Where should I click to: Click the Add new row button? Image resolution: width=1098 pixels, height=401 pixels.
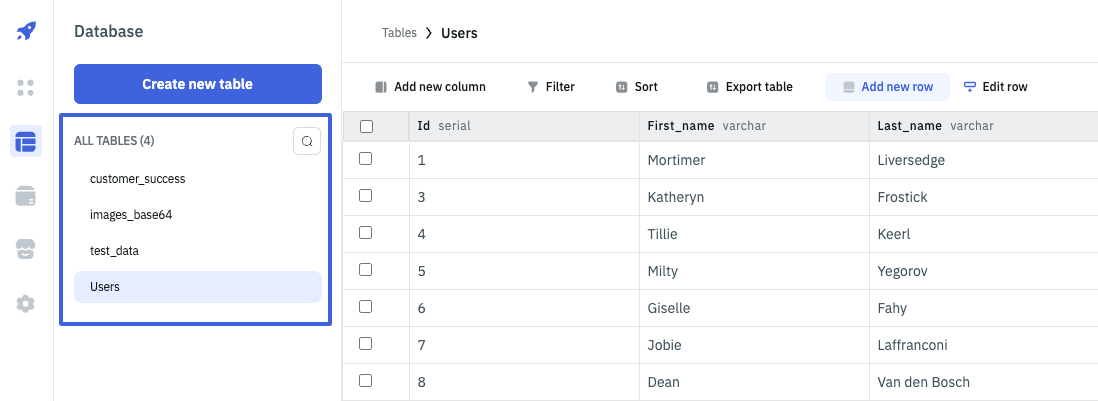[x=887, y=87]
